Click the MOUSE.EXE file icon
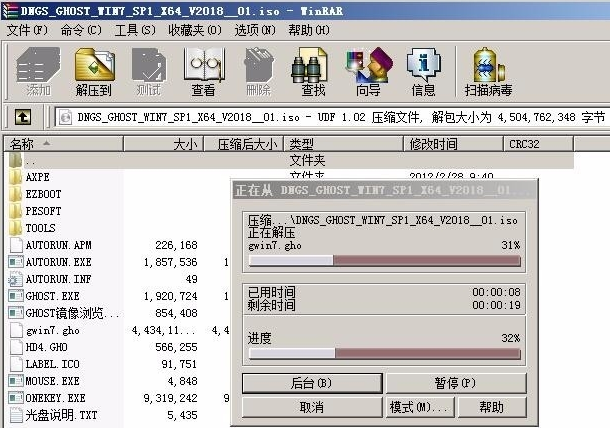This screenshot has height=428, width=610. 16,381
